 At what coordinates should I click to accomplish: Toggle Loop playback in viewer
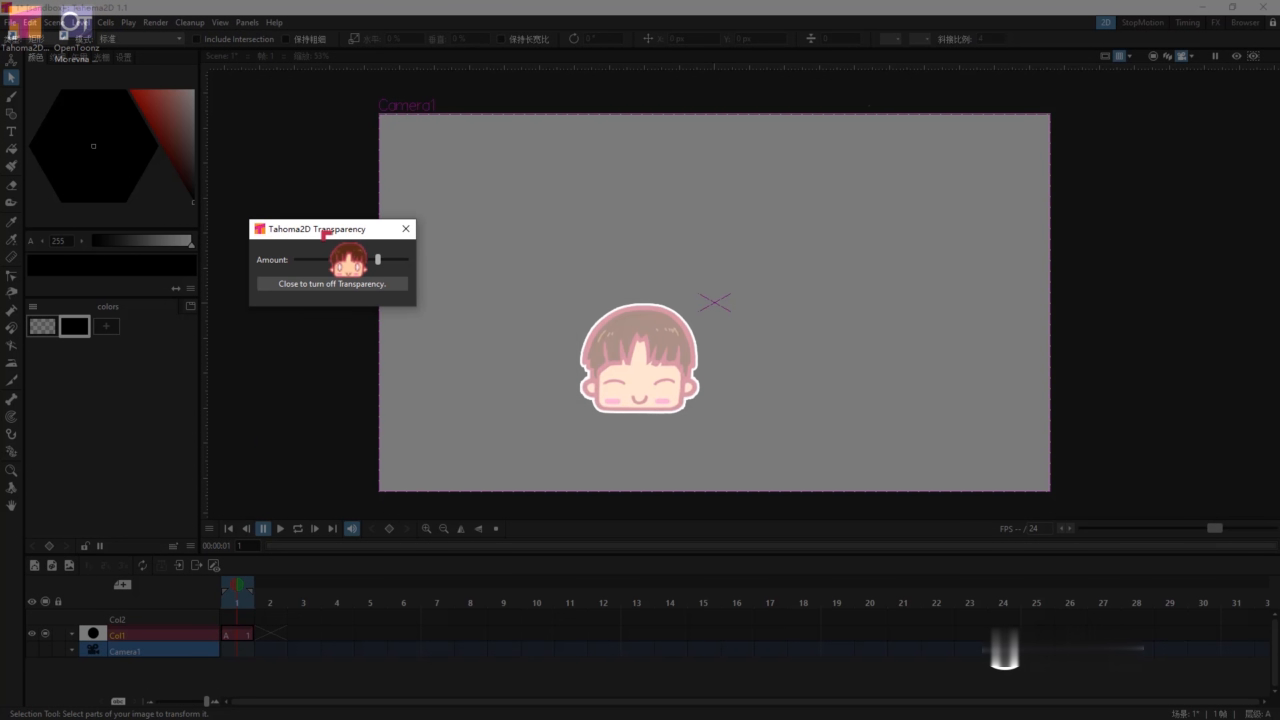(x=297, y=529)
